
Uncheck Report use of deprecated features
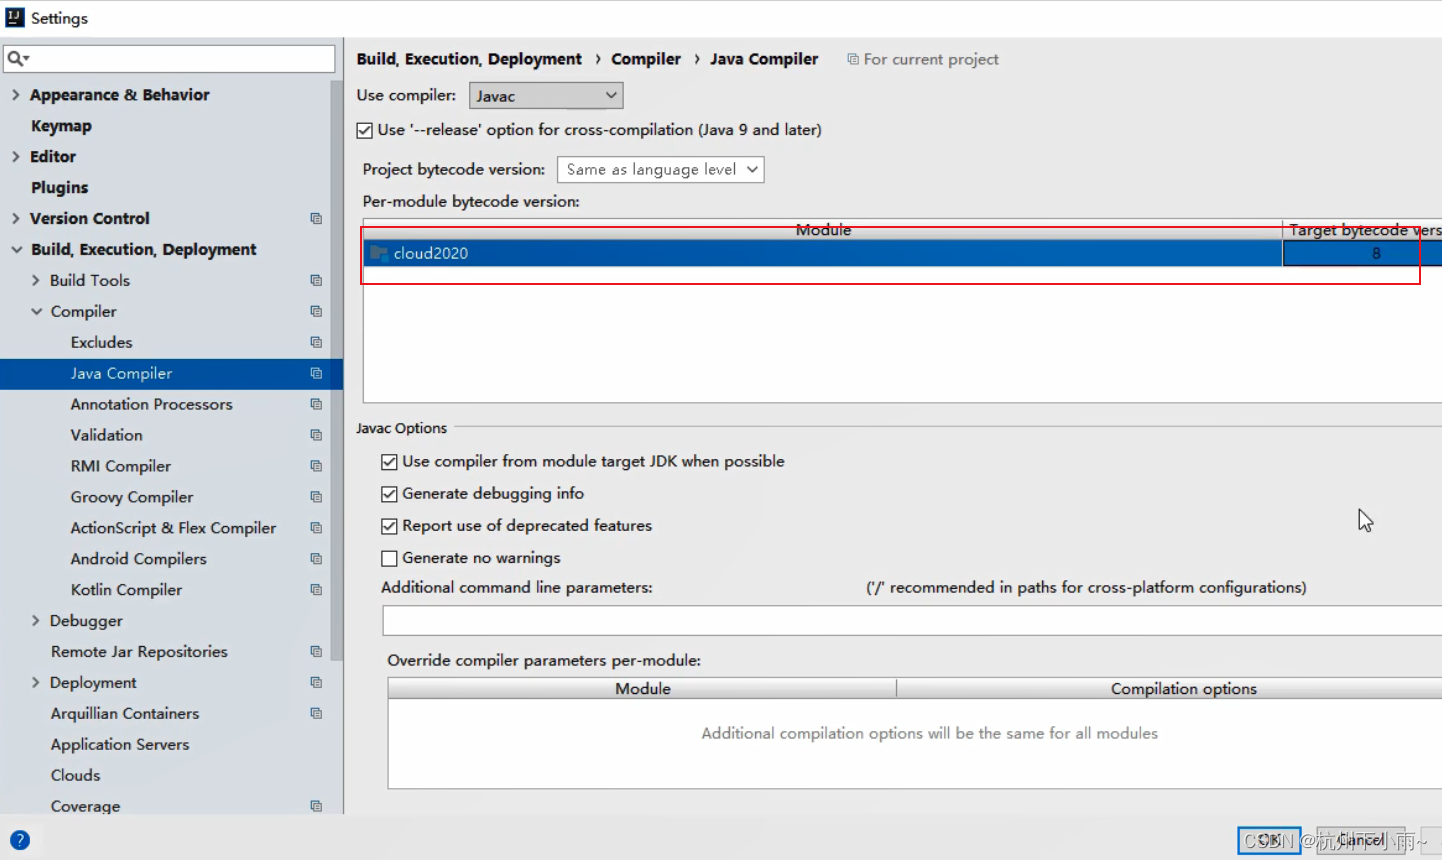[389, 526]
